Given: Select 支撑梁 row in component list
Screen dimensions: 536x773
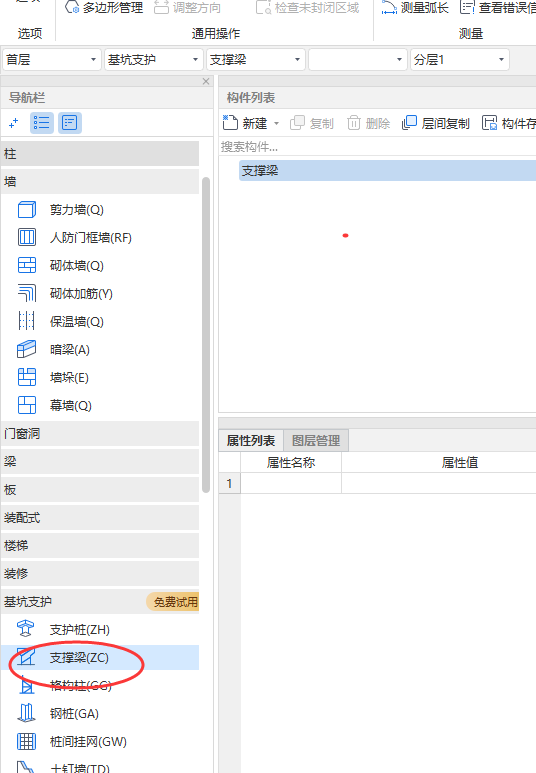Looking at the screenshot, I should pyautogui.click(x=388, y=171).
